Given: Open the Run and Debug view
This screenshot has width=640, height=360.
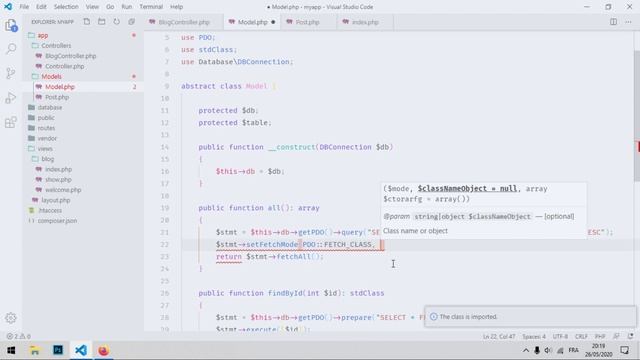Looking at the screenshot, I should pos(11,98).
